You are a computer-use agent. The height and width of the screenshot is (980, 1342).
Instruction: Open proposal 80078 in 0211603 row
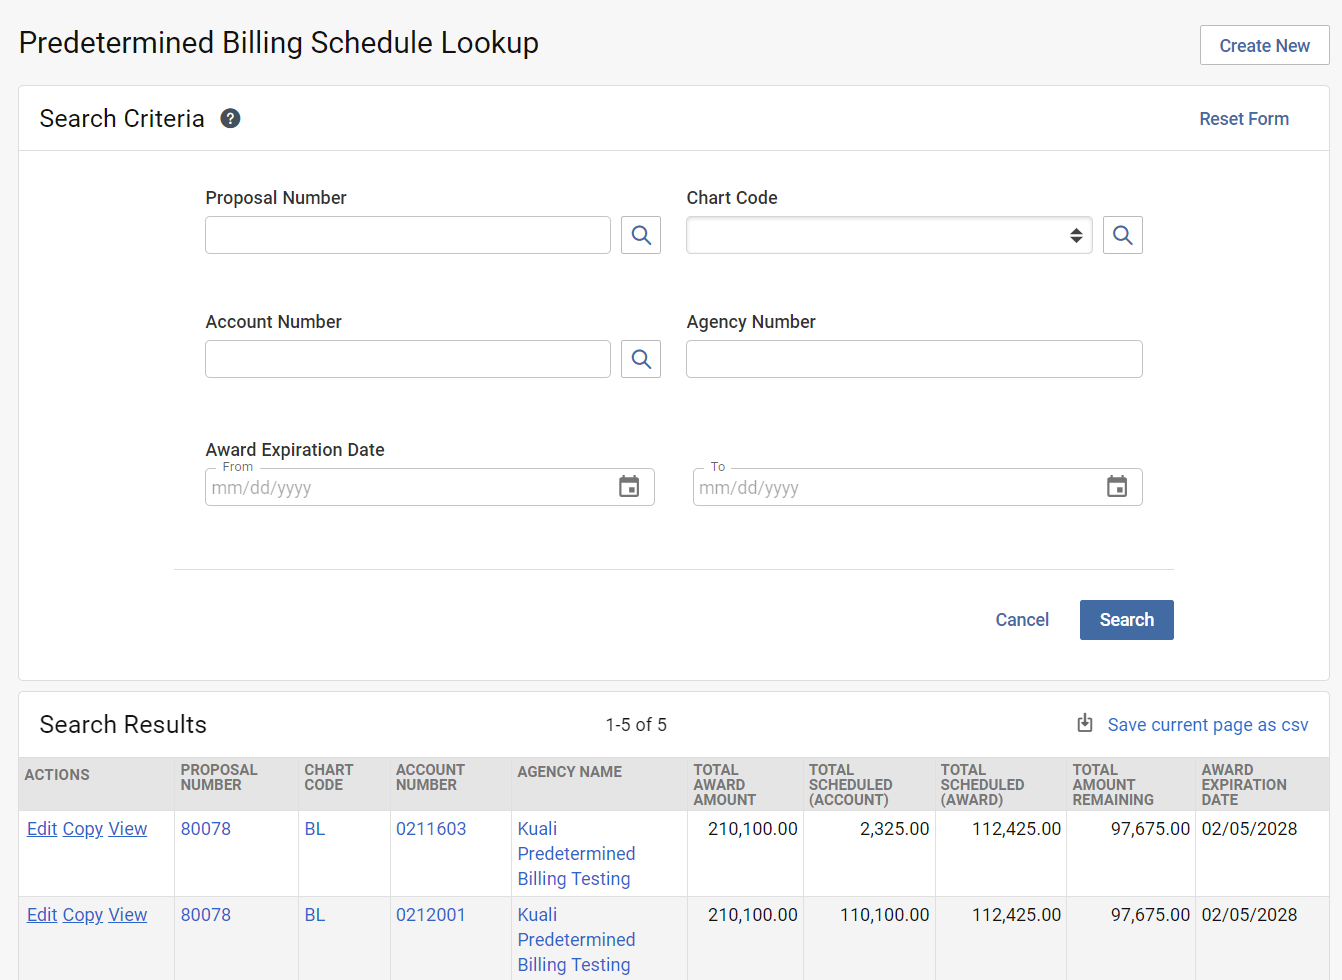[206, 829]
